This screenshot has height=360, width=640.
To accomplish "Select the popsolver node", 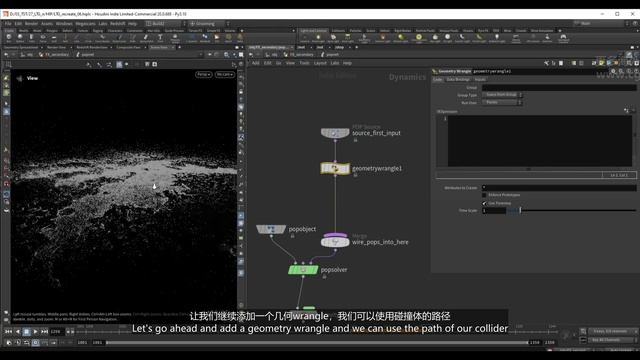I will (x=303, y=270).
